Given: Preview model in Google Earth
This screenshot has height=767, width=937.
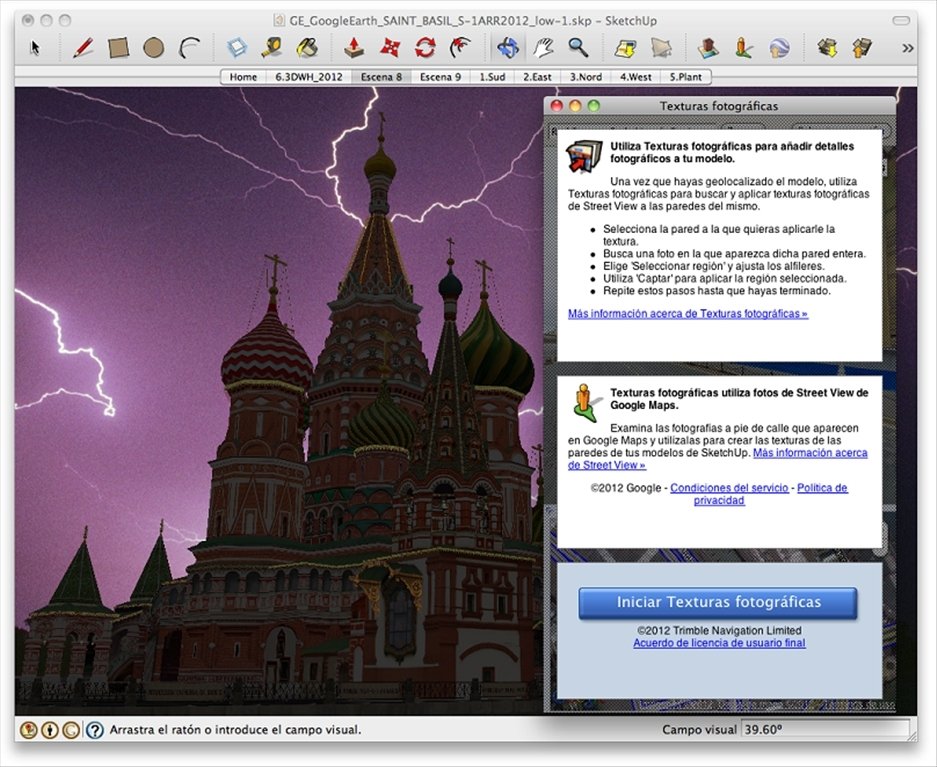Looking at the screenshot, I should point(779,48).
